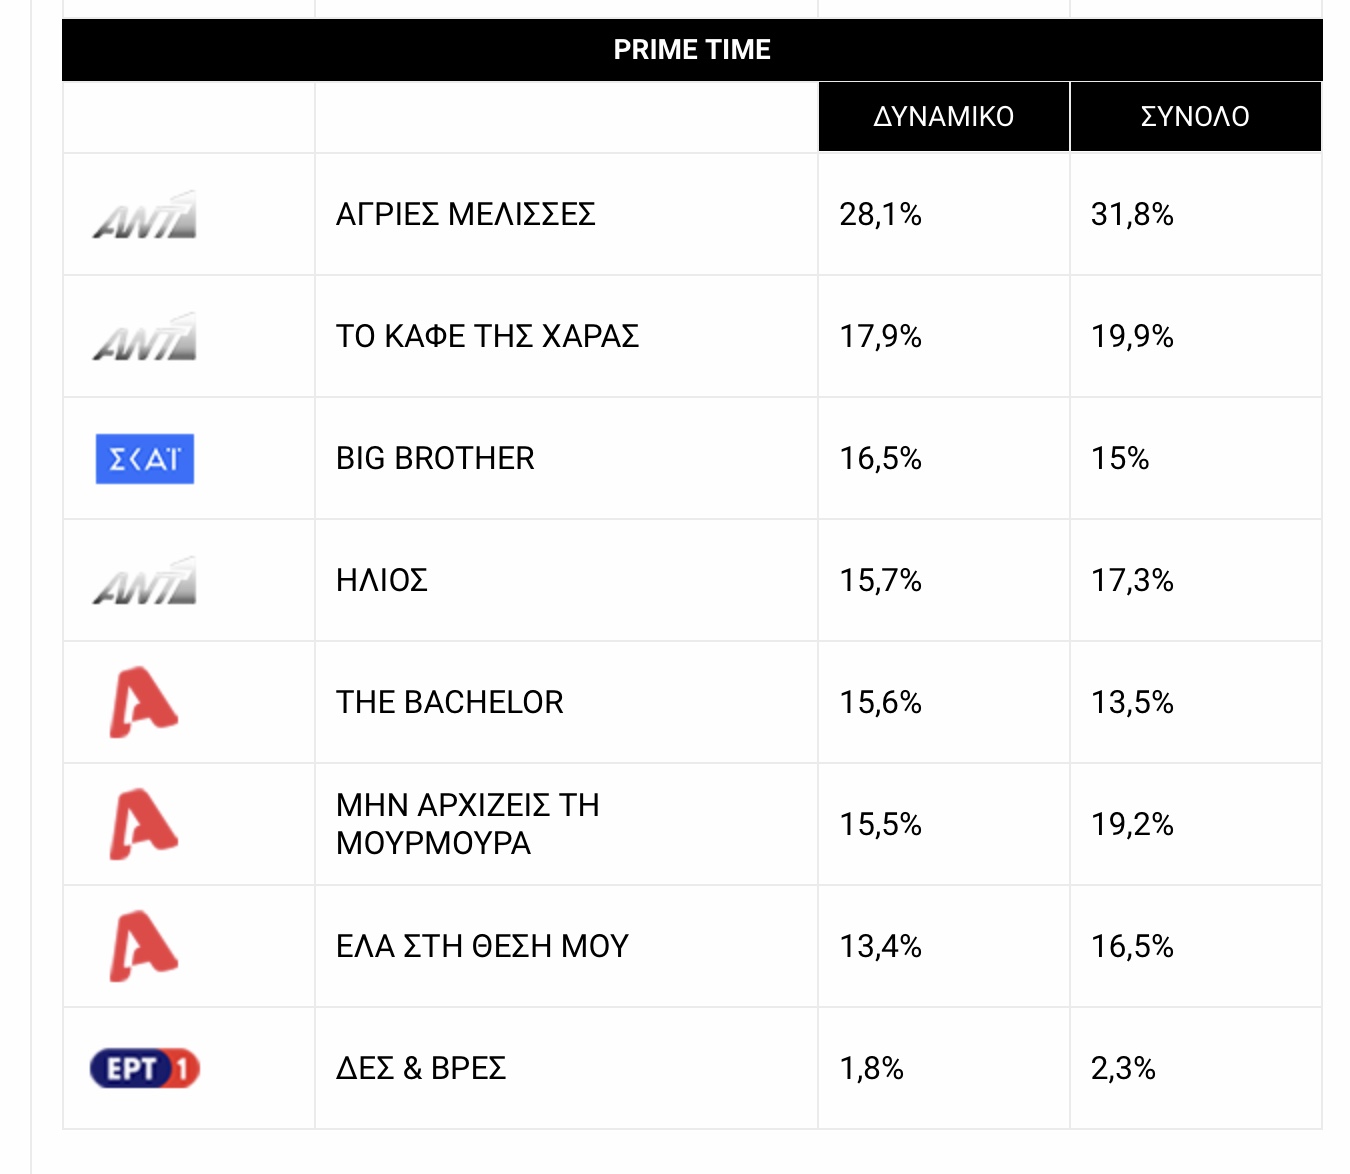Screen dimensions: 1350x1174
Task: Click the ANT1 logo beside ΑΓΡΙΕΣ ΜΕΛΙΣΣΕΣ
Action: click(145, 215)
